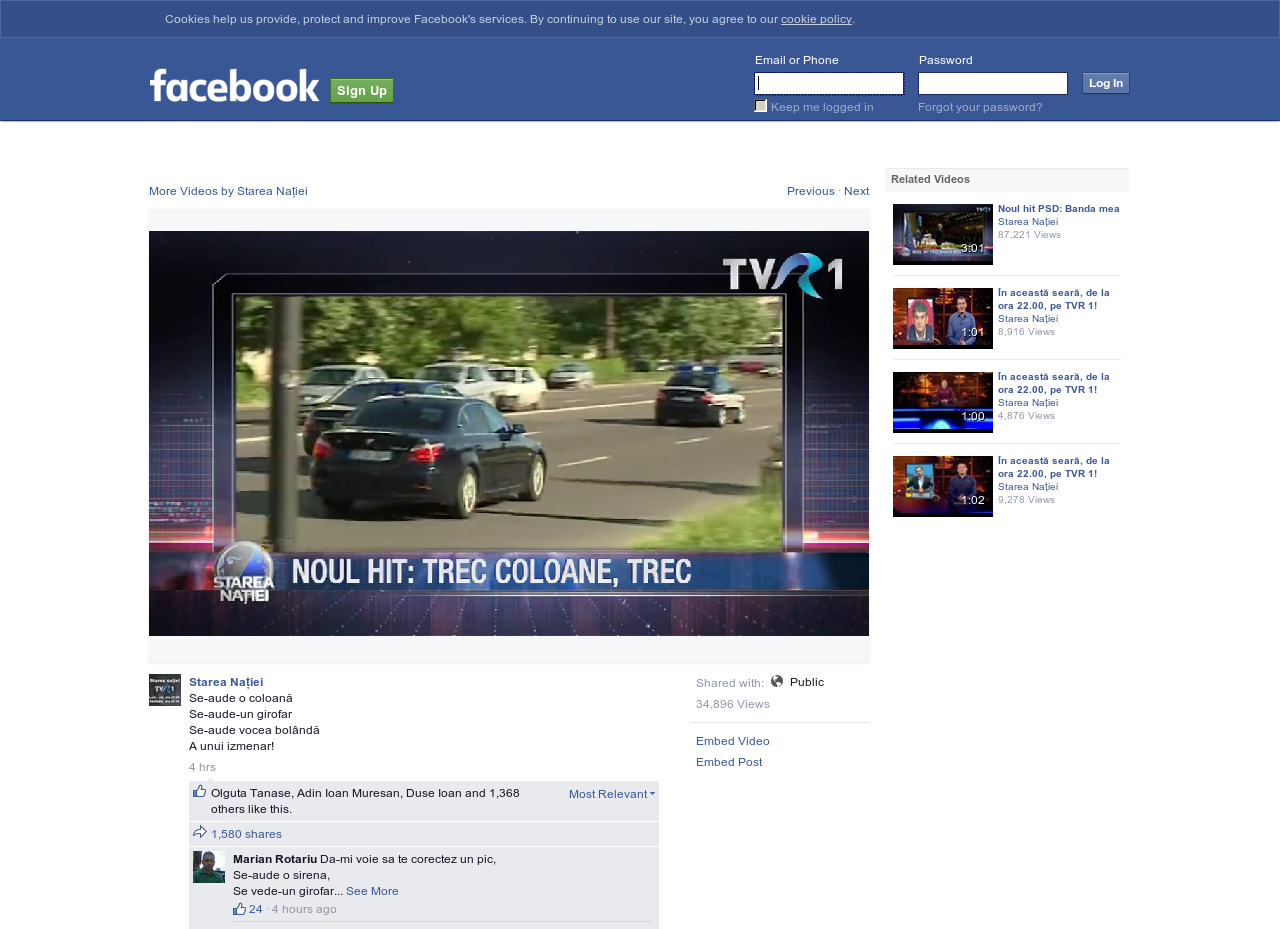Click the 4 hrs post timestamp
This screenshot has height=929, width=1280.
202,767
